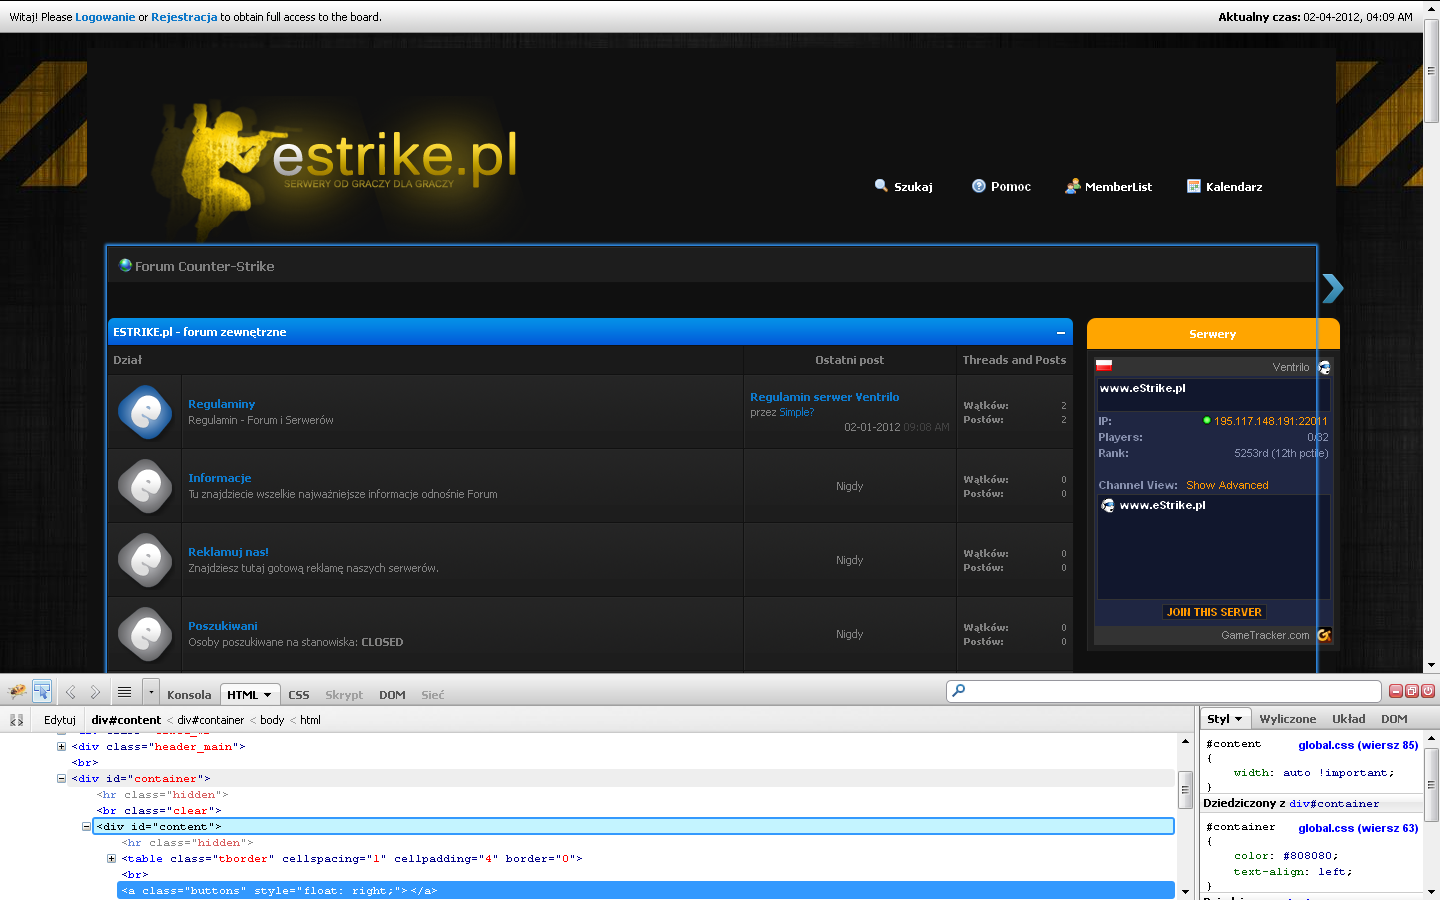The width and height of the screenshot is (1440, 900).
Task: Click the page vertical scrollbar thumb
Action: point(1431,70)
